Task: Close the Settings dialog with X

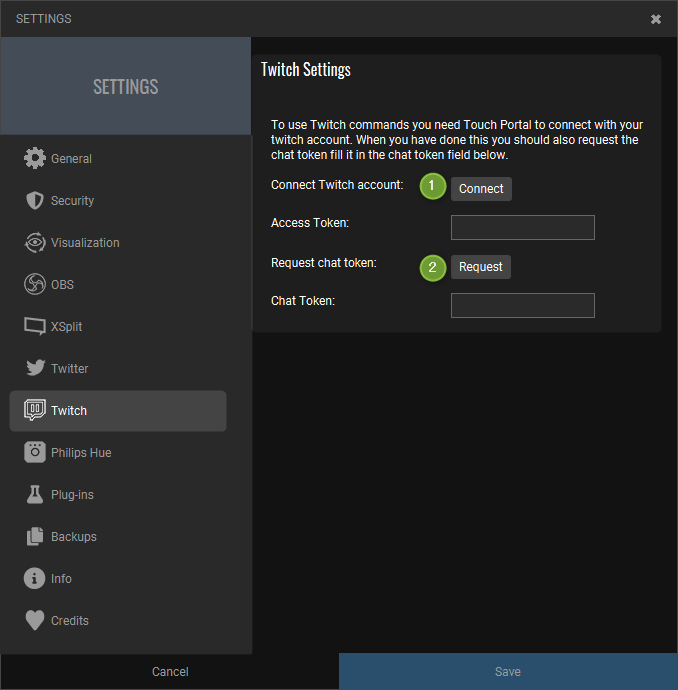Action: (656, 19)
